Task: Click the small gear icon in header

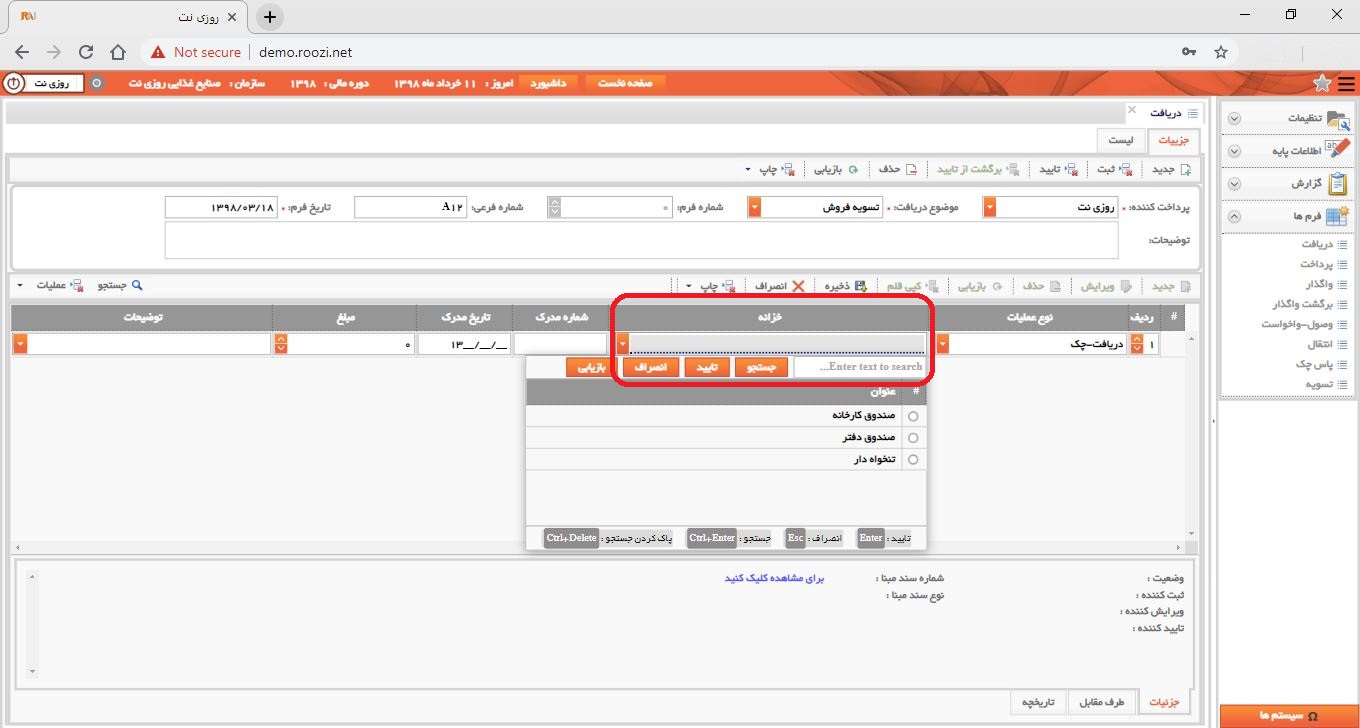Action: [x=97, y=83]
